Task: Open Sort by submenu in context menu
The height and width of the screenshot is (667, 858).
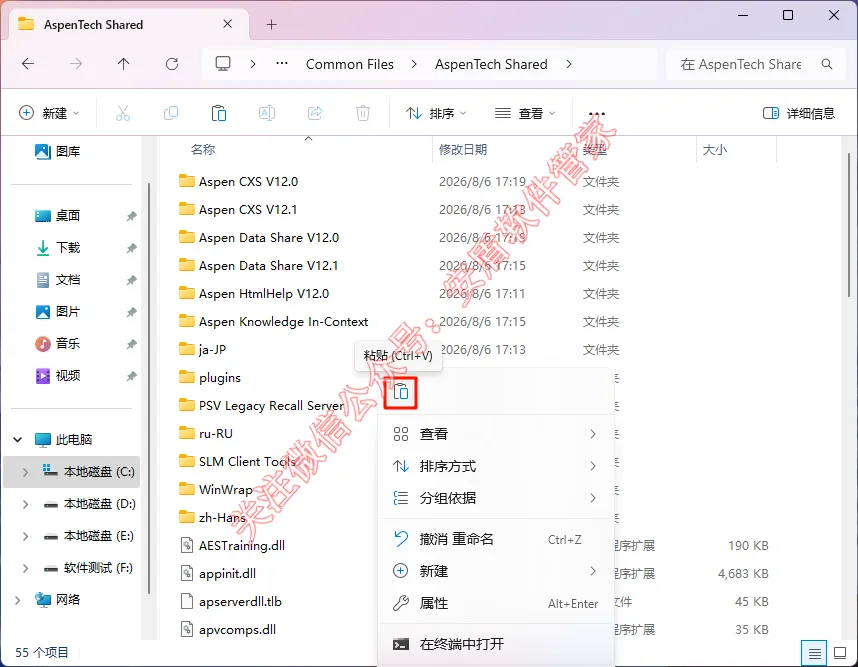Action: (495, 466)
